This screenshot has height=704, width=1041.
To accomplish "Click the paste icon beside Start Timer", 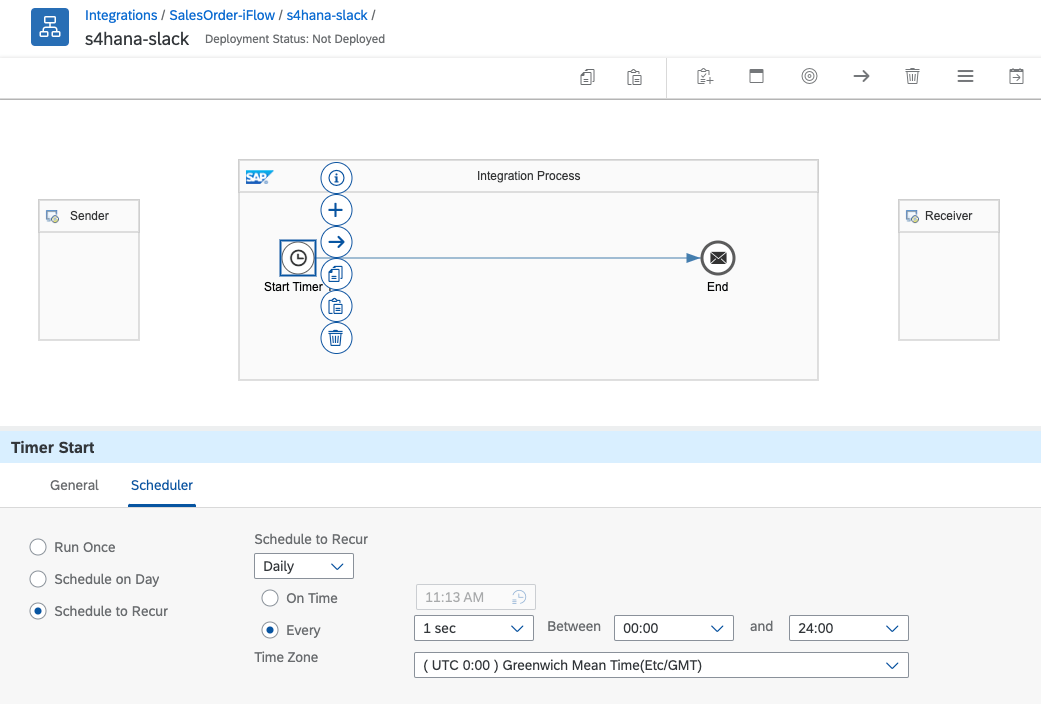I will (336, 306).
